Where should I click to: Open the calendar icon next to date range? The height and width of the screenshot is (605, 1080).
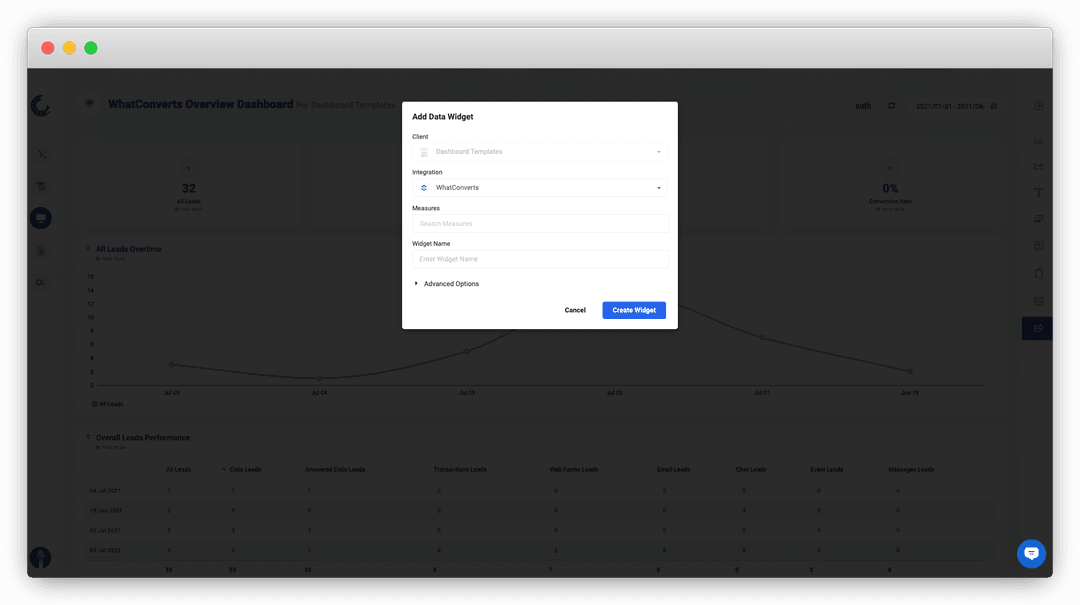(x=993, y=106)
